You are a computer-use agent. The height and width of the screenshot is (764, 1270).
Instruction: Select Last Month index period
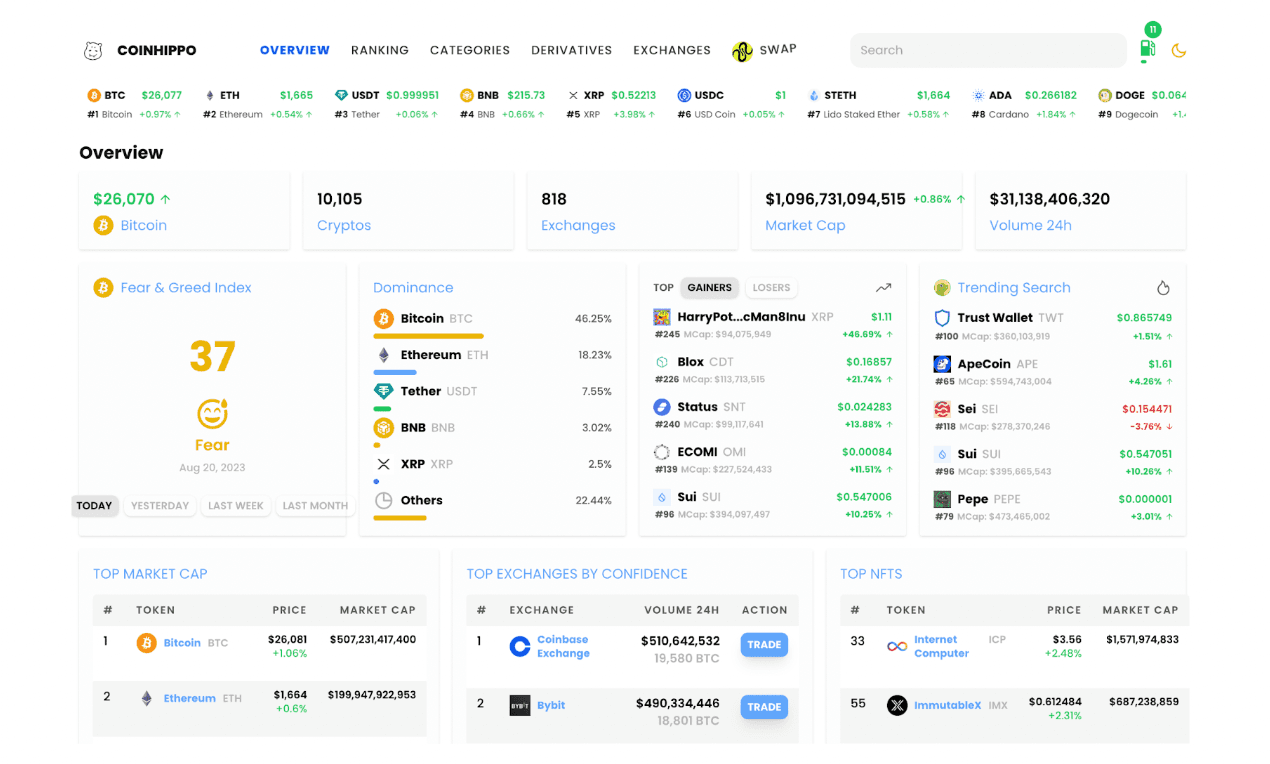pos(315,506)
